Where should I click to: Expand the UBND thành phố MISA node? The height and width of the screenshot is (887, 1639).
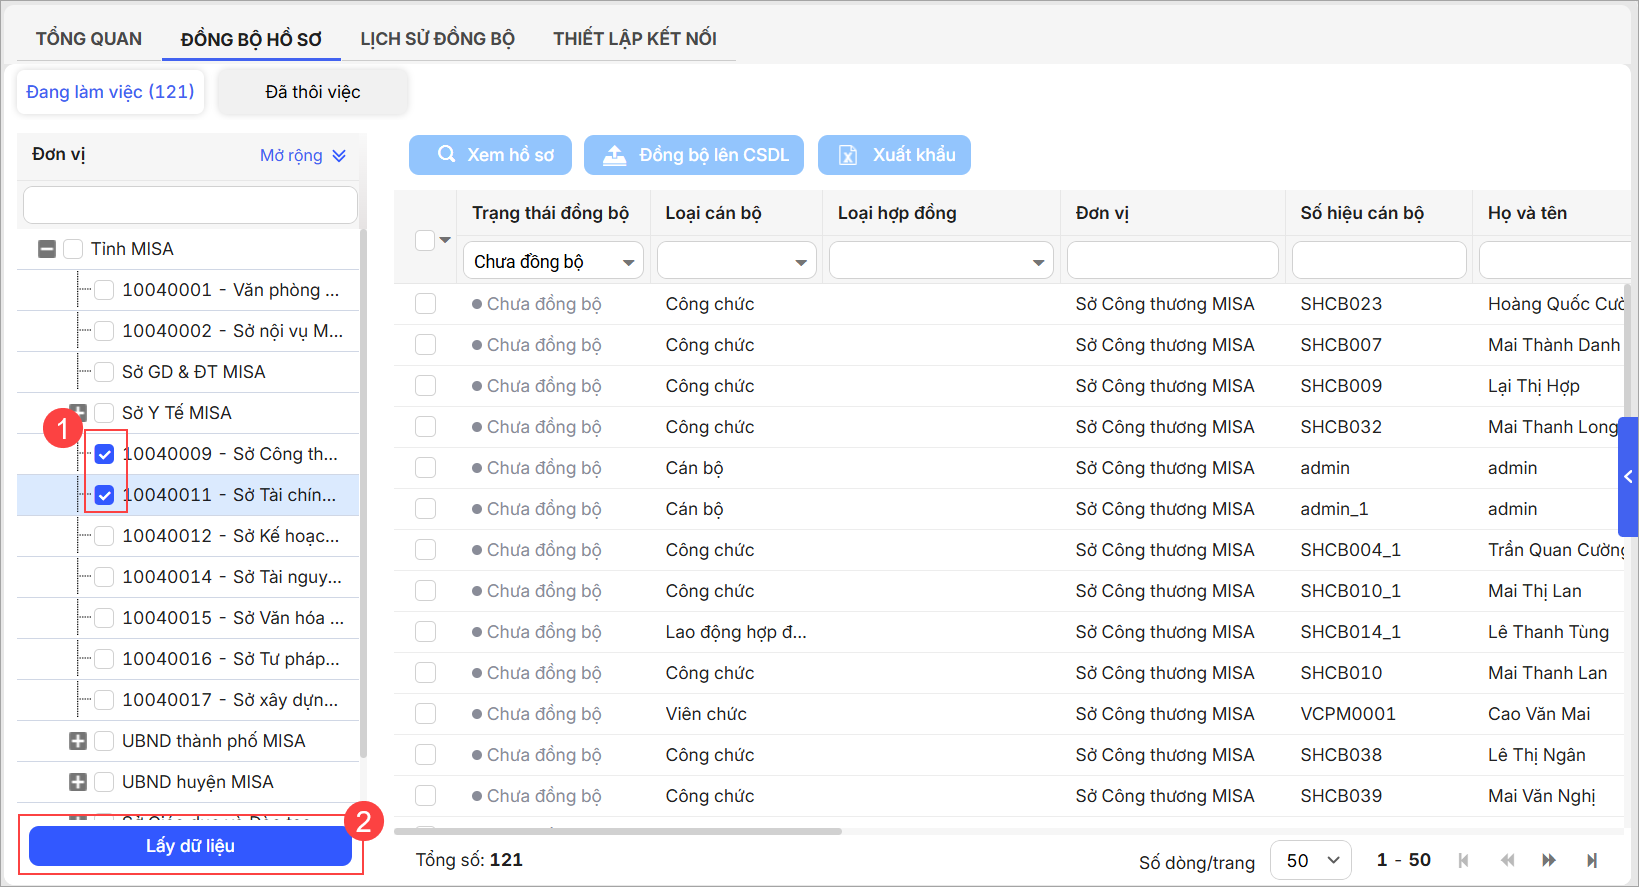pyautogui.click(x=78, y=741)
